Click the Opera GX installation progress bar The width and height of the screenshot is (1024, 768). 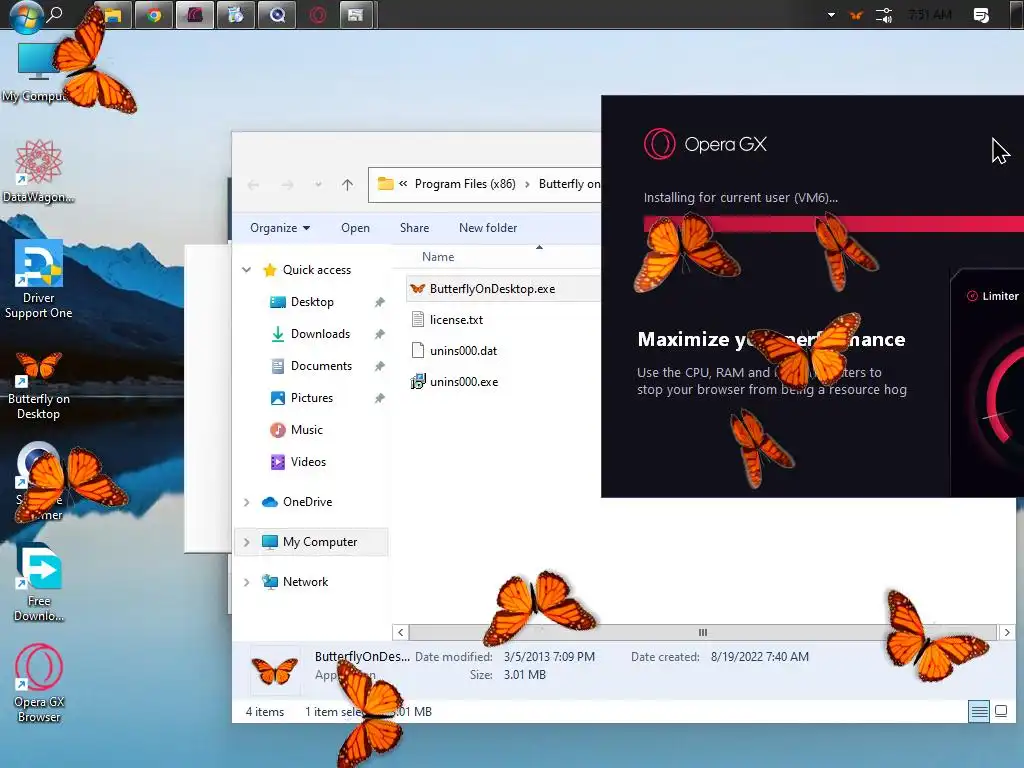(x=833, y=223)
